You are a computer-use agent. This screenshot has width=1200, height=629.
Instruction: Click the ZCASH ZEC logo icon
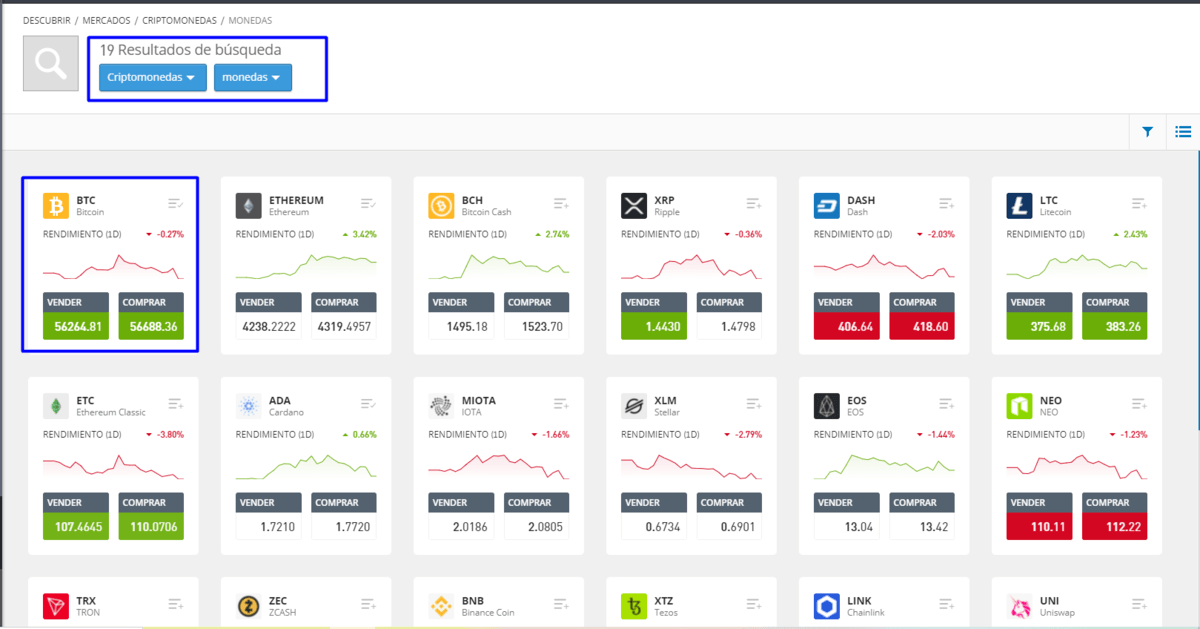coord(249,606)
